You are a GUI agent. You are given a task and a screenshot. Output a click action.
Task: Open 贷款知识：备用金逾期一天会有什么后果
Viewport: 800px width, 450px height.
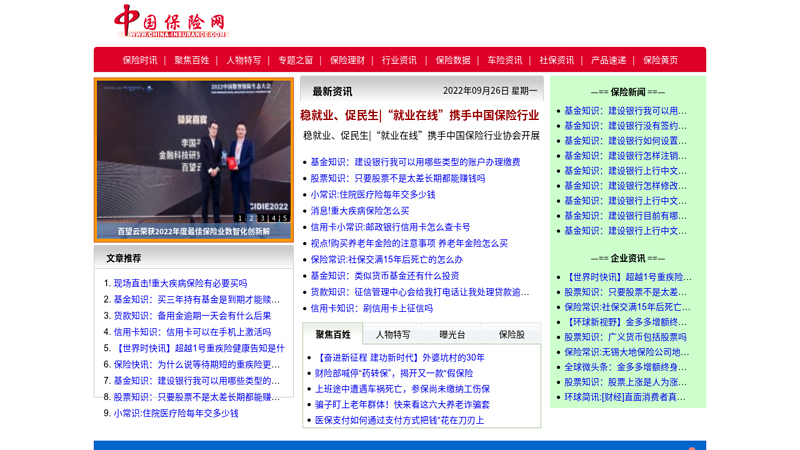tap(192, 316)
